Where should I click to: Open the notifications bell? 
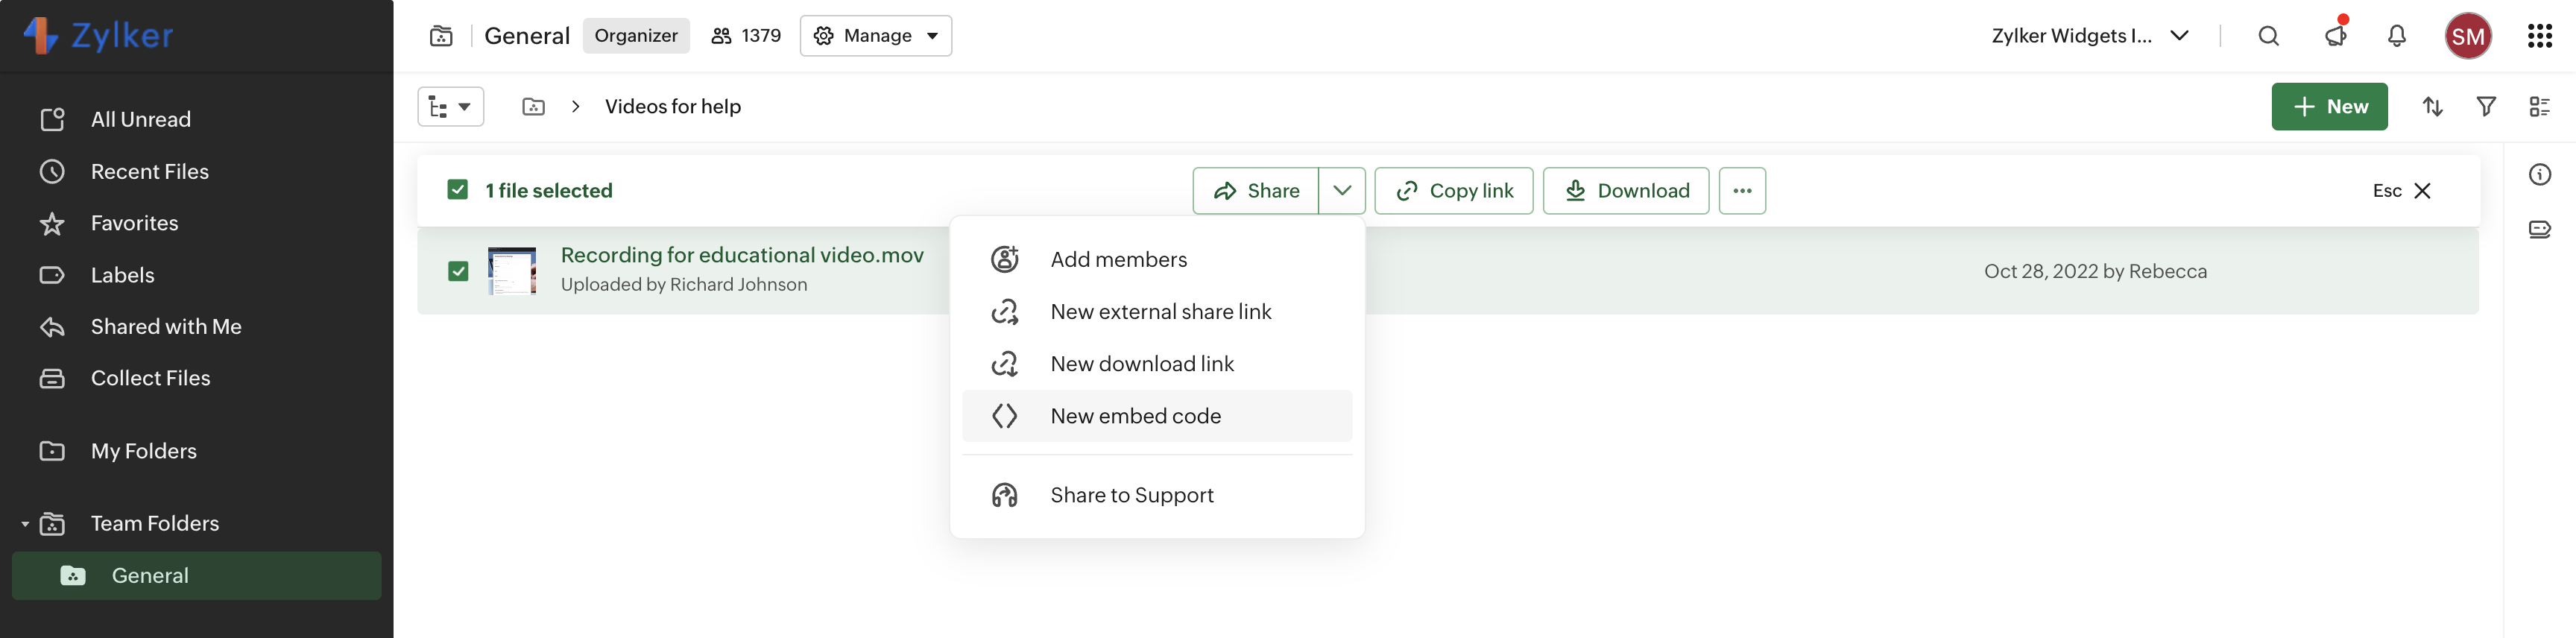point(2396,36)
